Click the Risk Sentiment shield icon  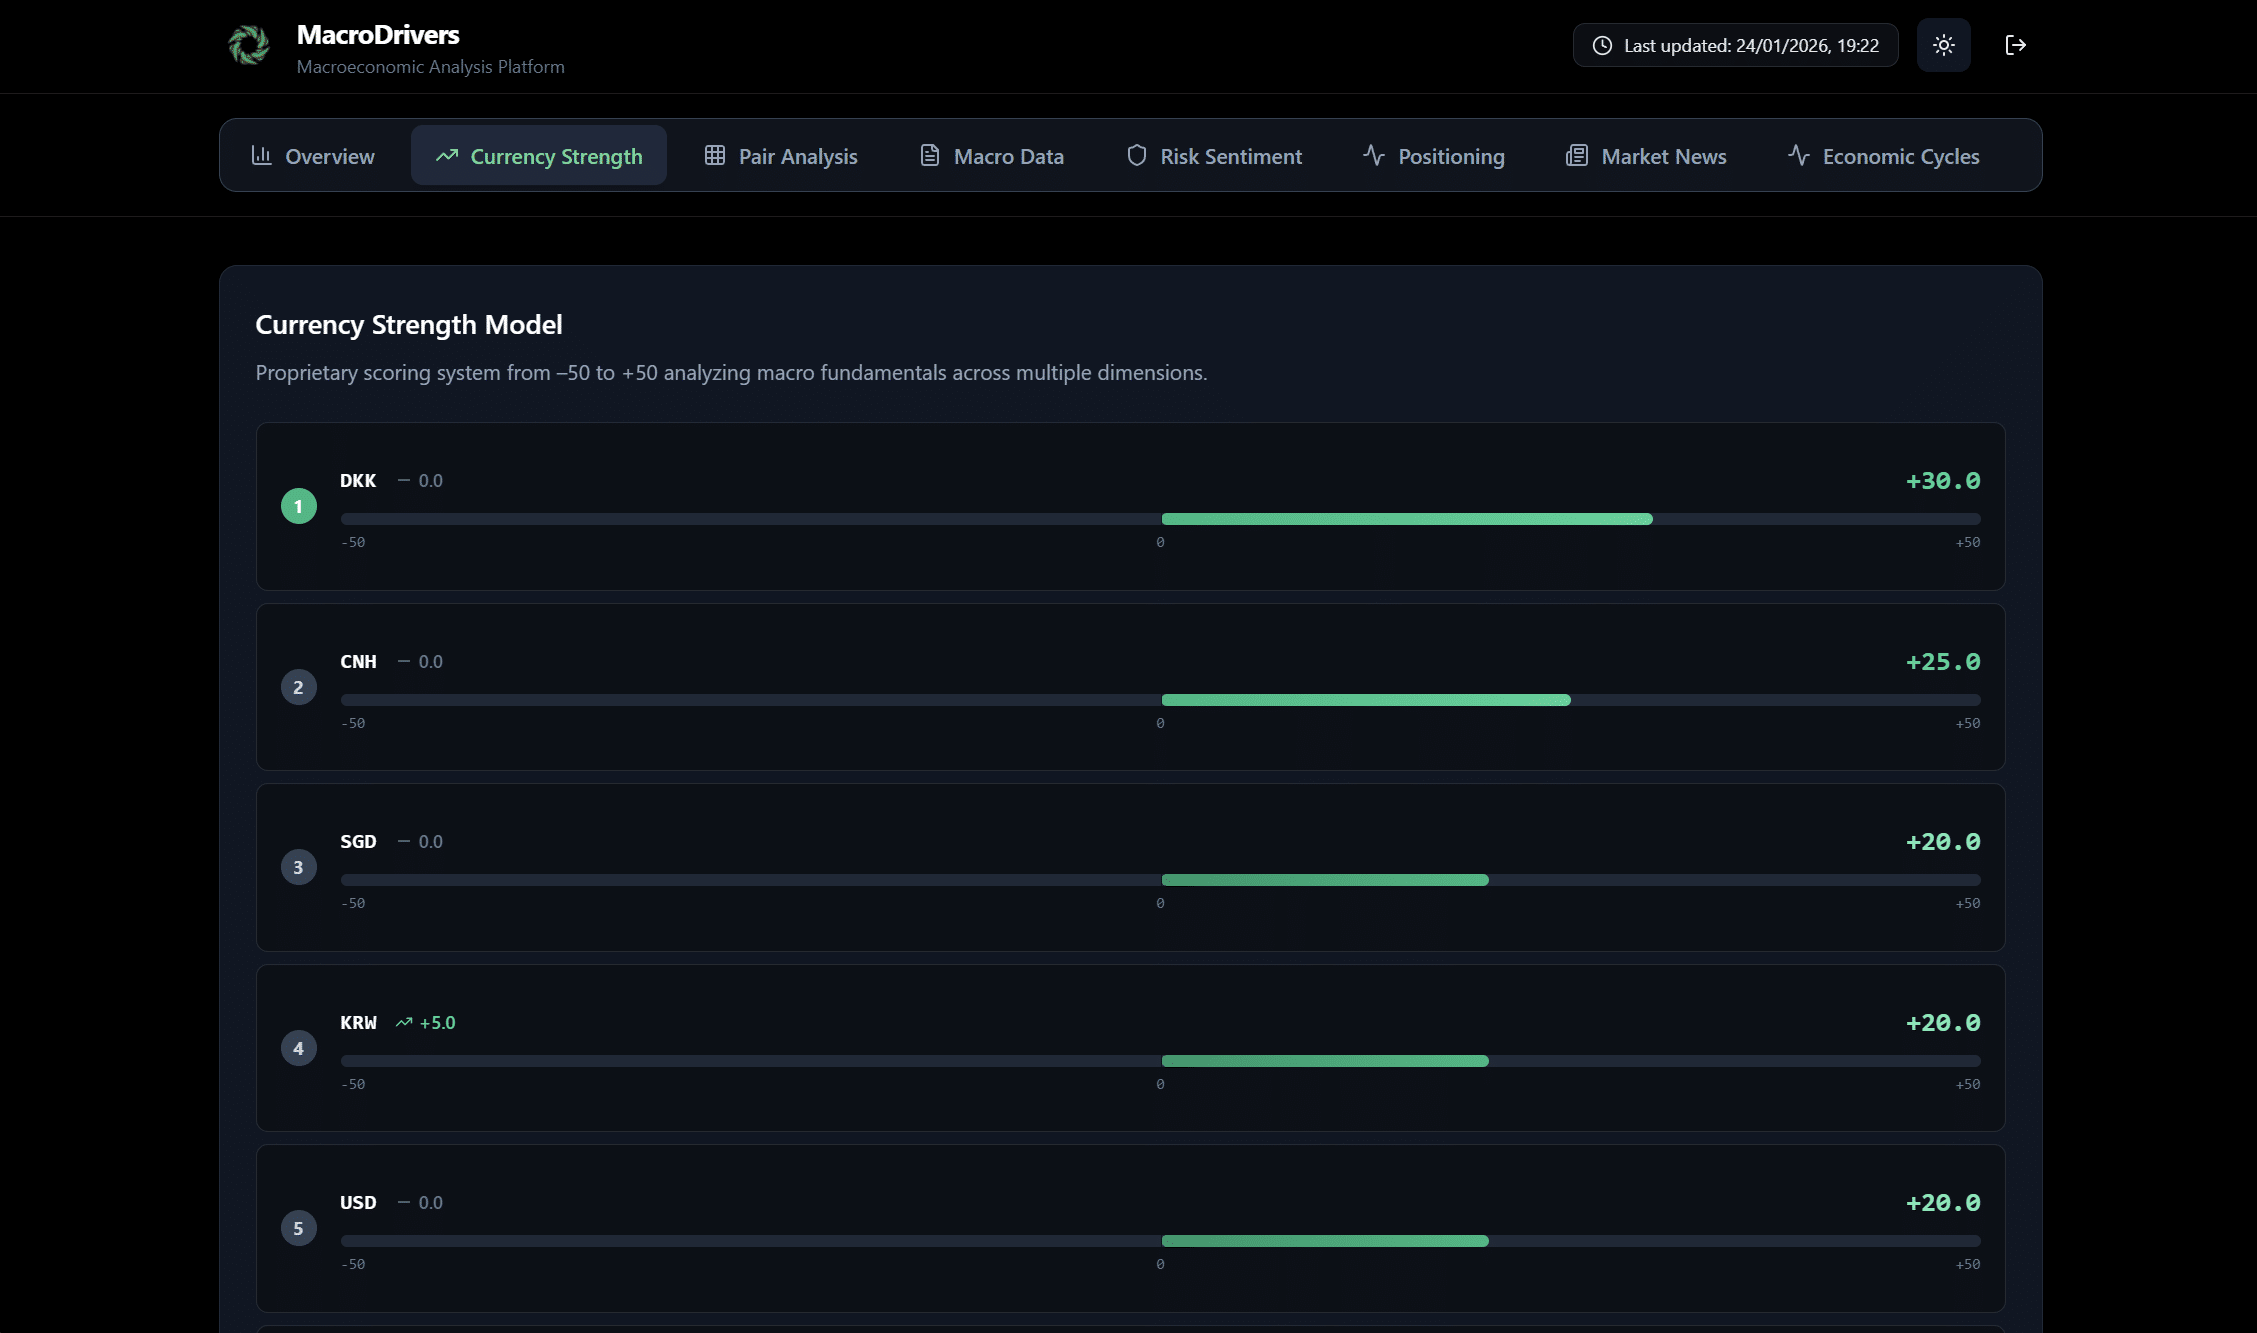click(x=1136, y=155)
